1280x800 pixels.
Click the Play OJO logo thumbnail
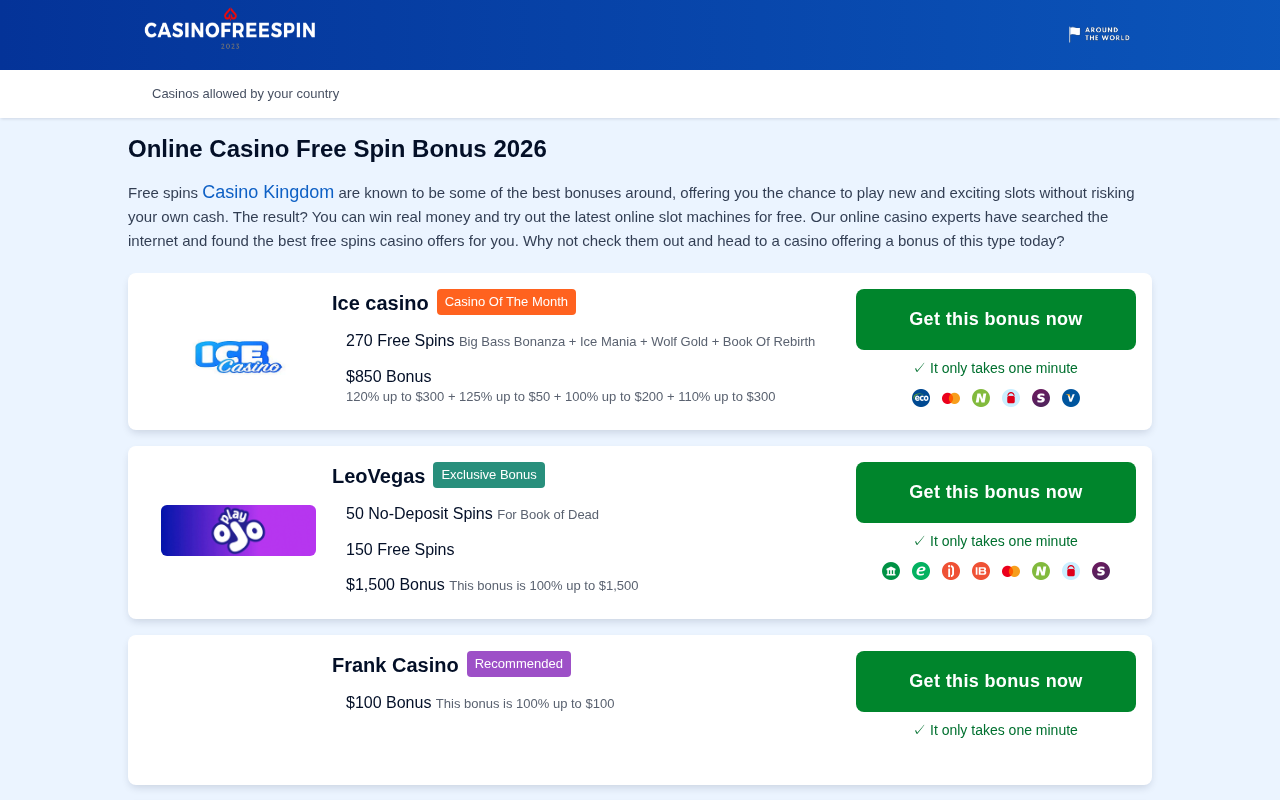pos(238,531)
